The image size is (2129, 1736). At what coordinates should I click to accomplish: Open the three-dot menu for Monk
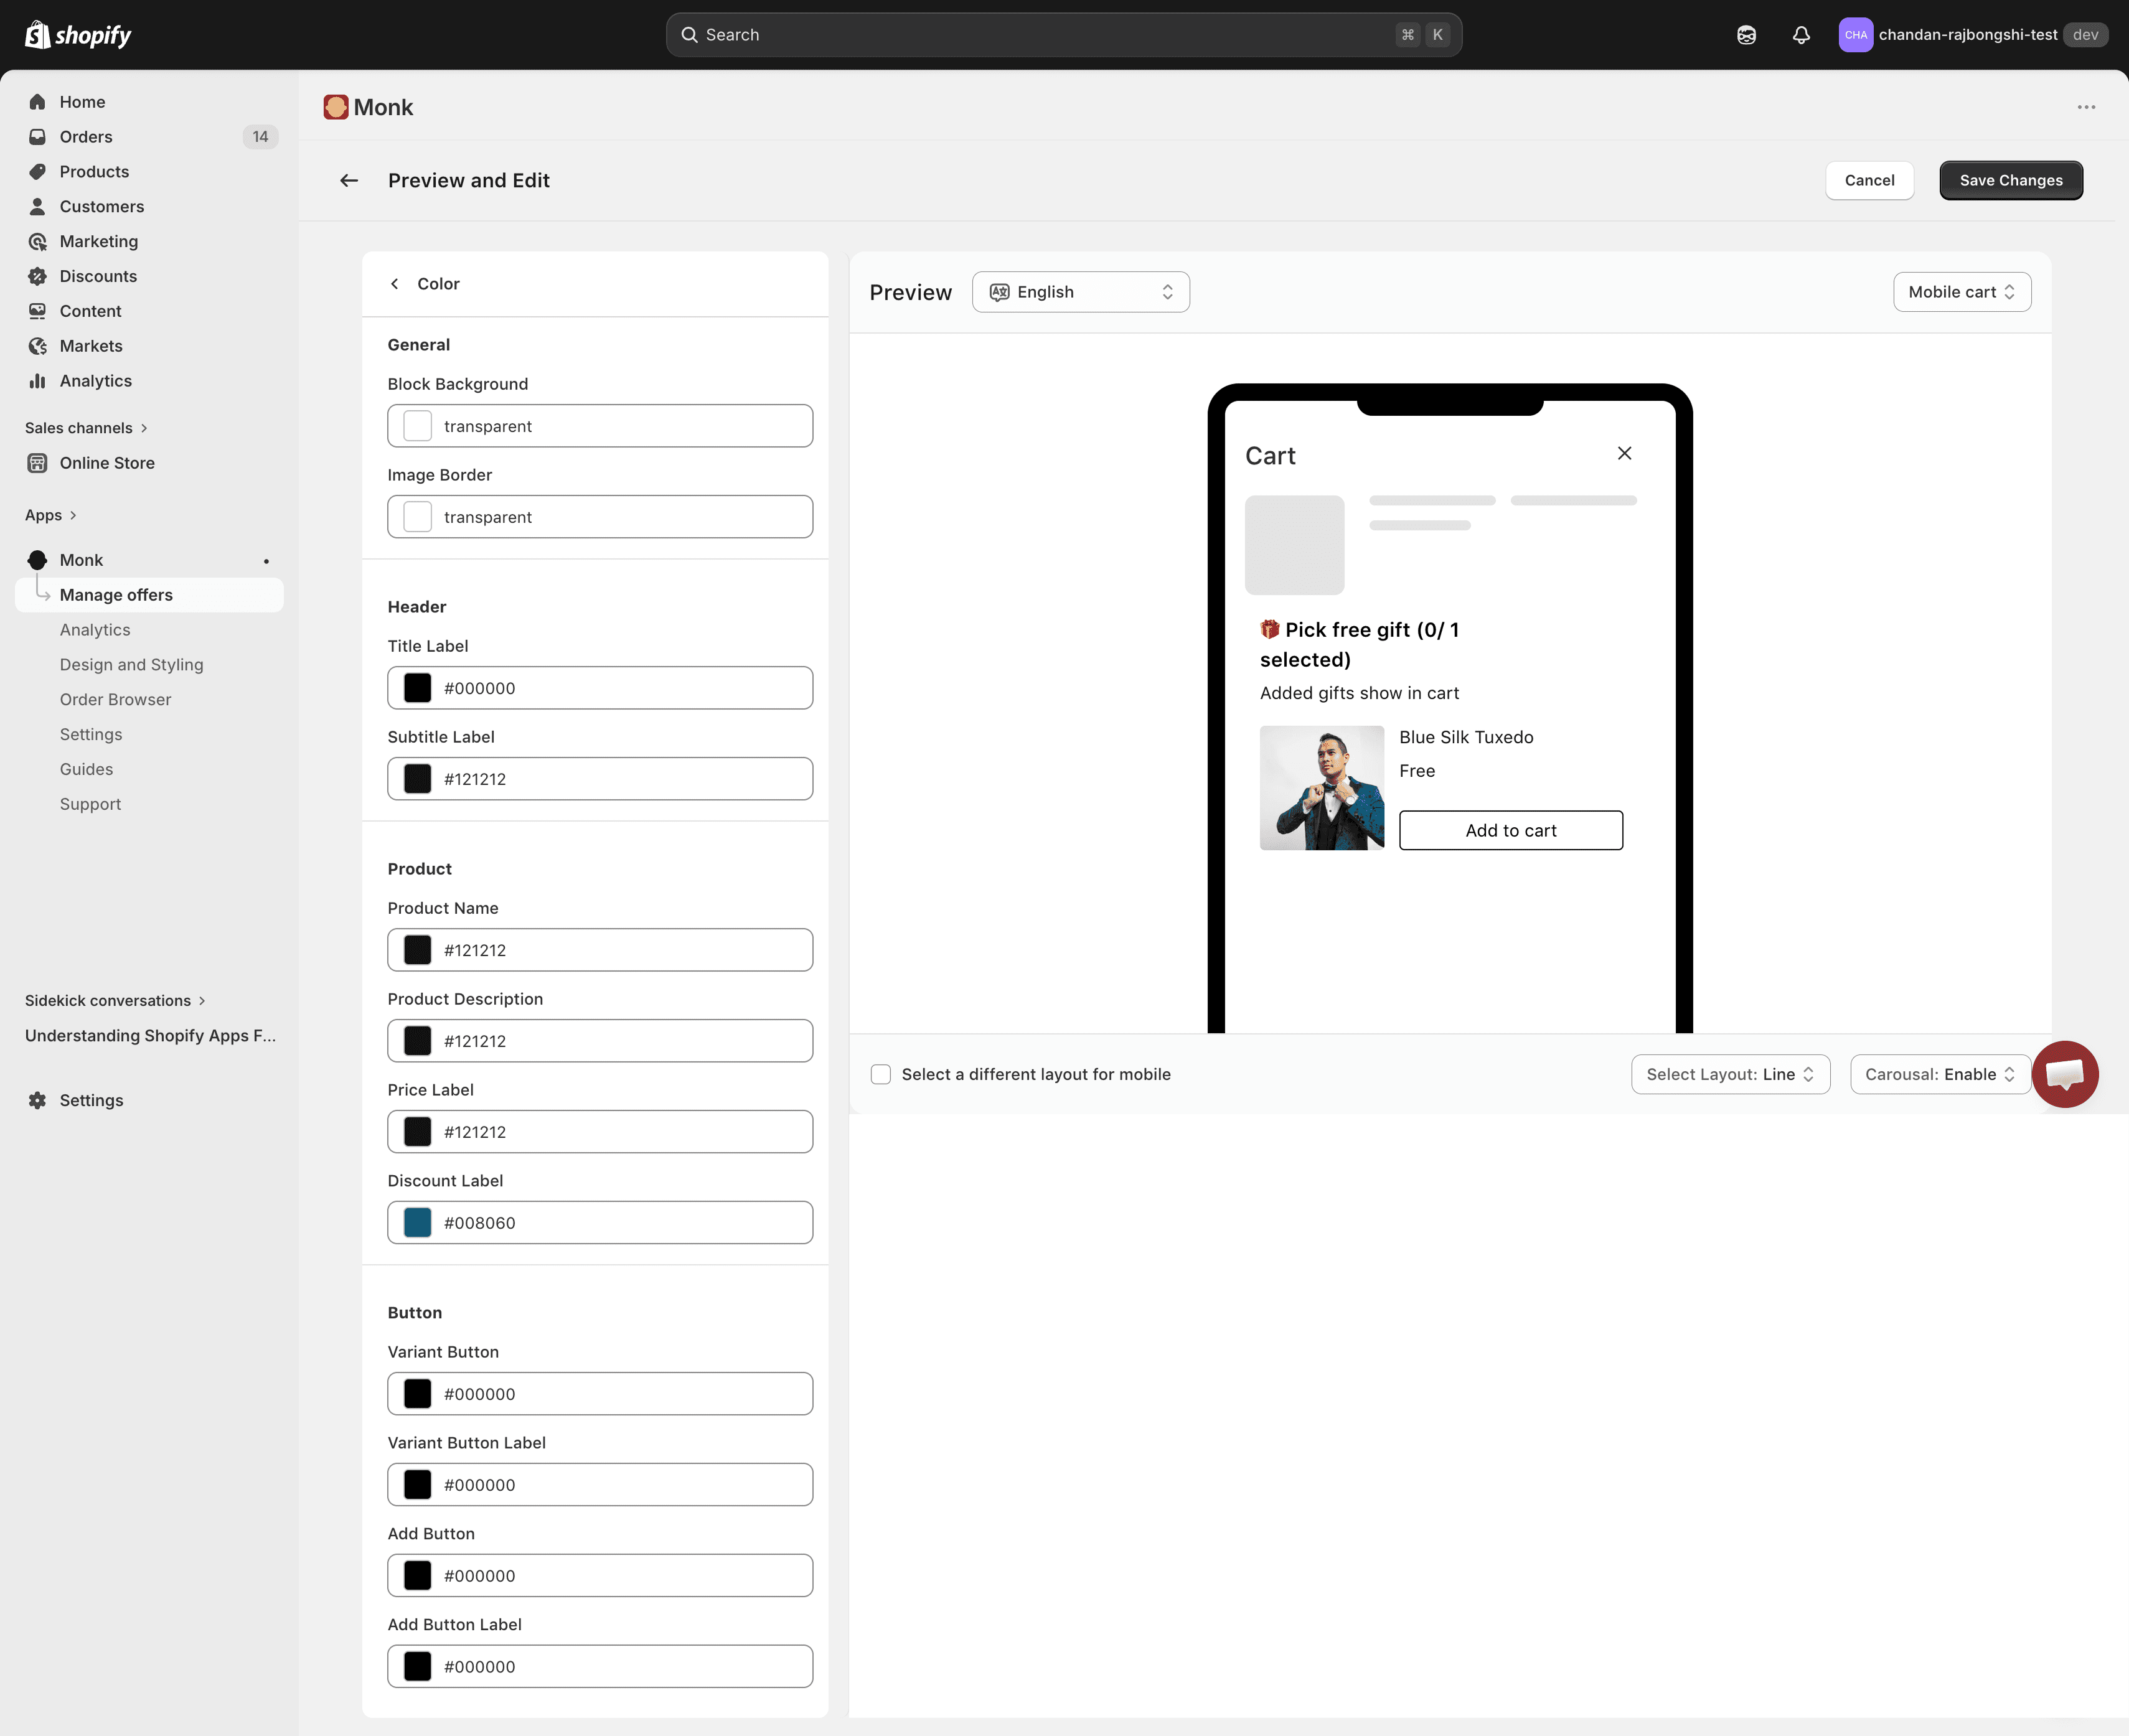pos(2086,107)
